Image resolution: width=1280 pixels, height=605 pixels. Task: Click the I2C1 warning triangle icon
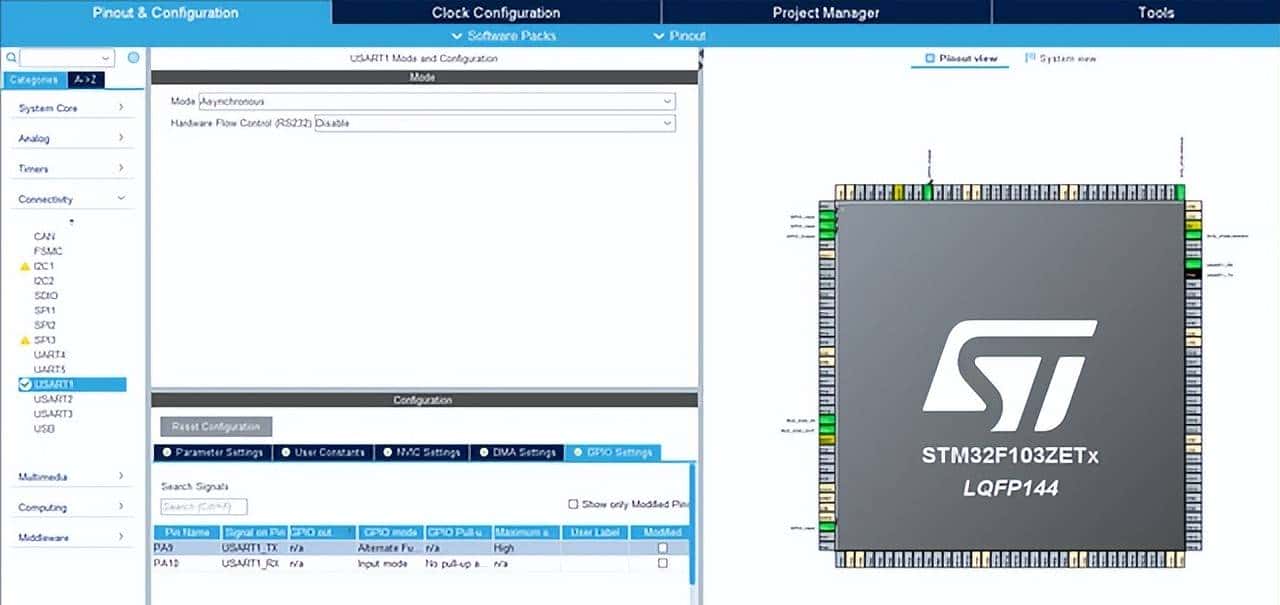tap(25, 267)
